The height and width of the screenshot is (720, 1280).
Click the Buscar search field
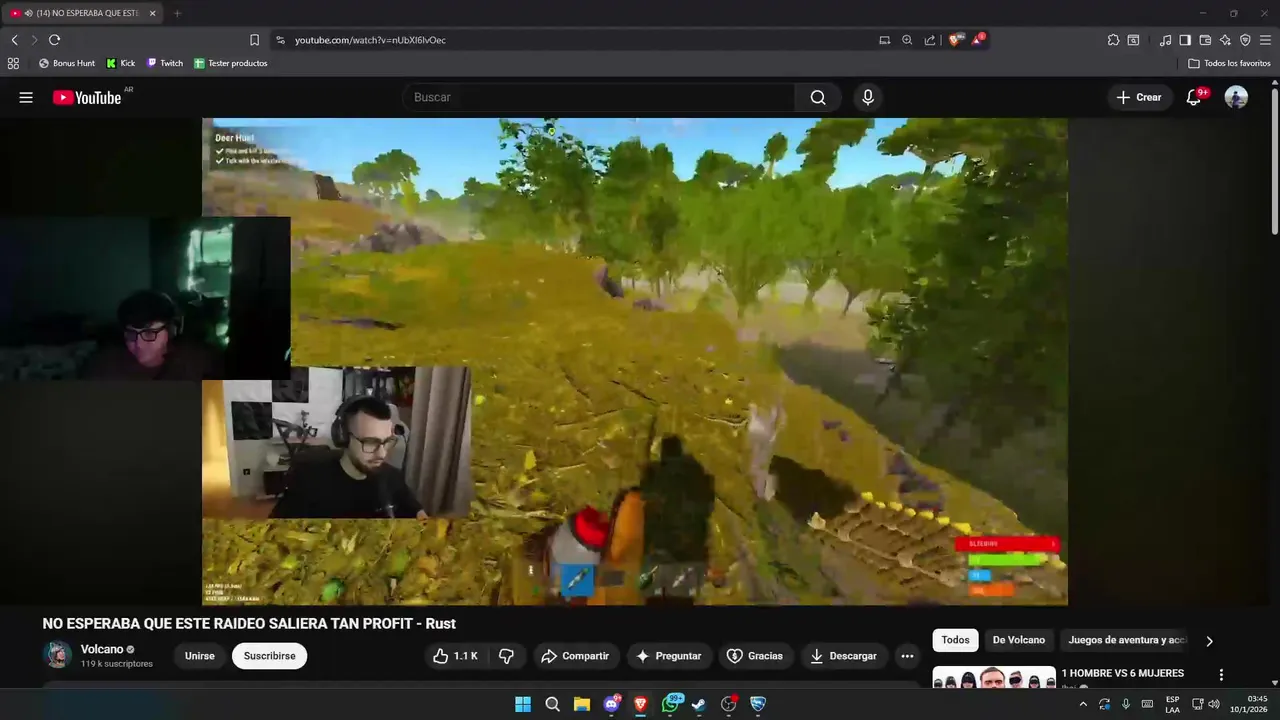coord(599,97)
